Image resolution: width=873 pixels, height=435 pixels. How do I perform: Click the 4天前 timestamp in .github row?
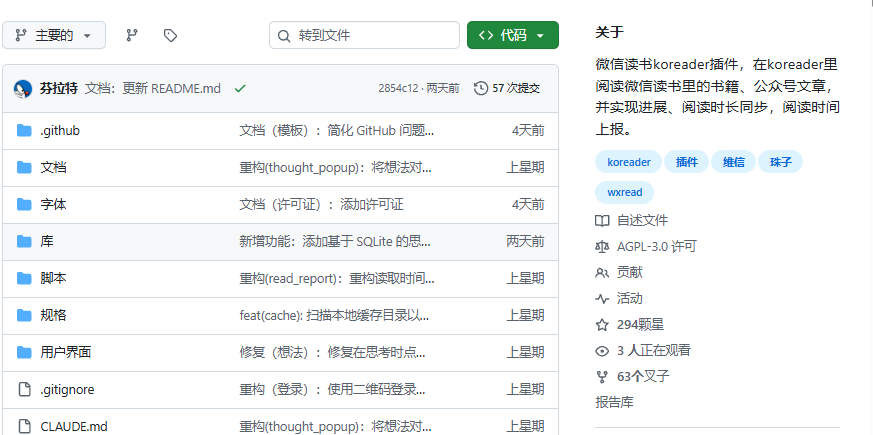528,130
